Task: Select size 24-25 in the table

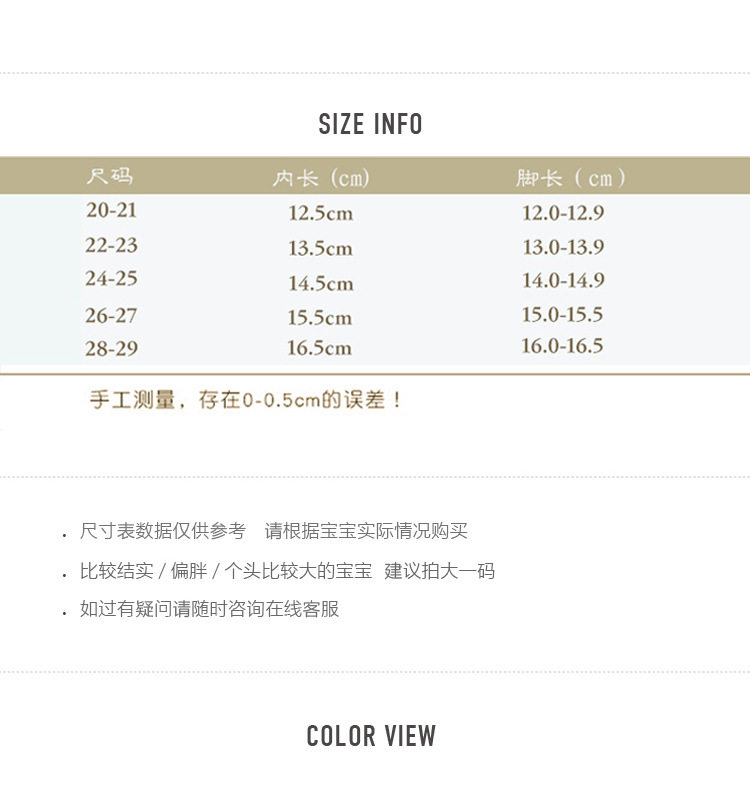Action: [111, 279]
